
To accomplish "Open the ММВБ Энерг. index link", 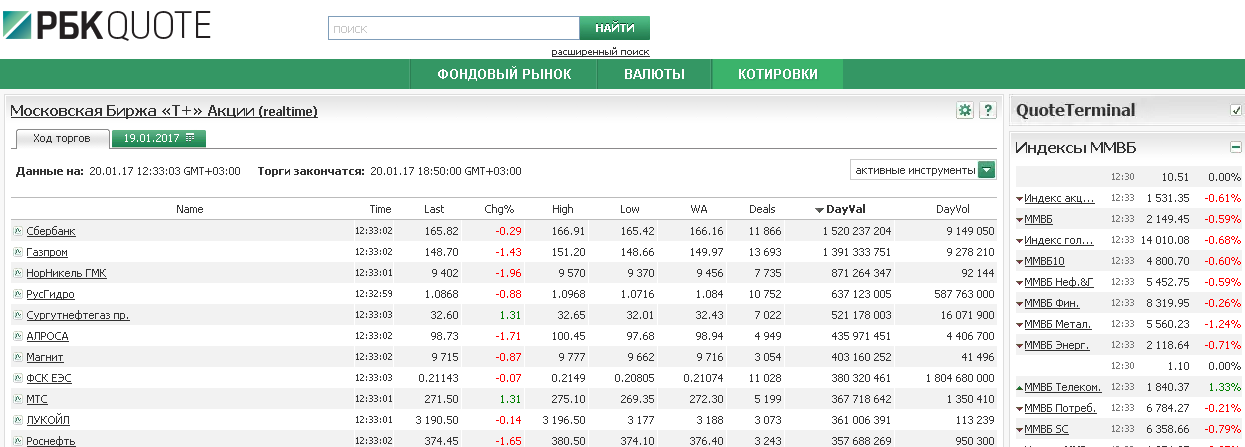I will 1057,345.
